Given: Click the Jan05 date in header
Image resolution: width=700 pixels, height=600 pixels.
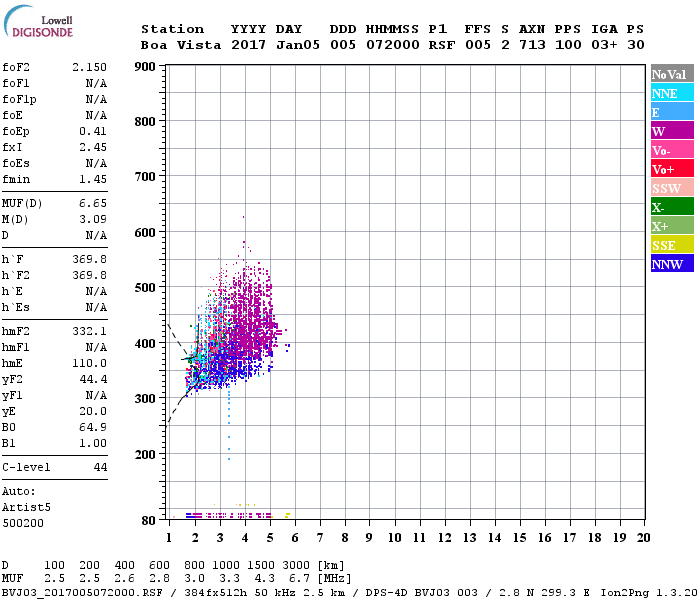Looking at the screenshot, I should click(298, 45).
